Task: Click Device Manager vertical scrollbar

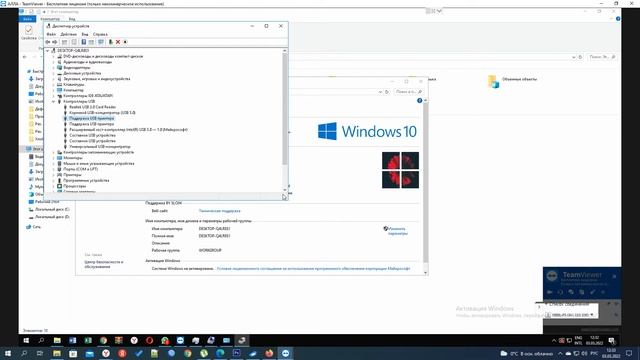Action: 285,109
